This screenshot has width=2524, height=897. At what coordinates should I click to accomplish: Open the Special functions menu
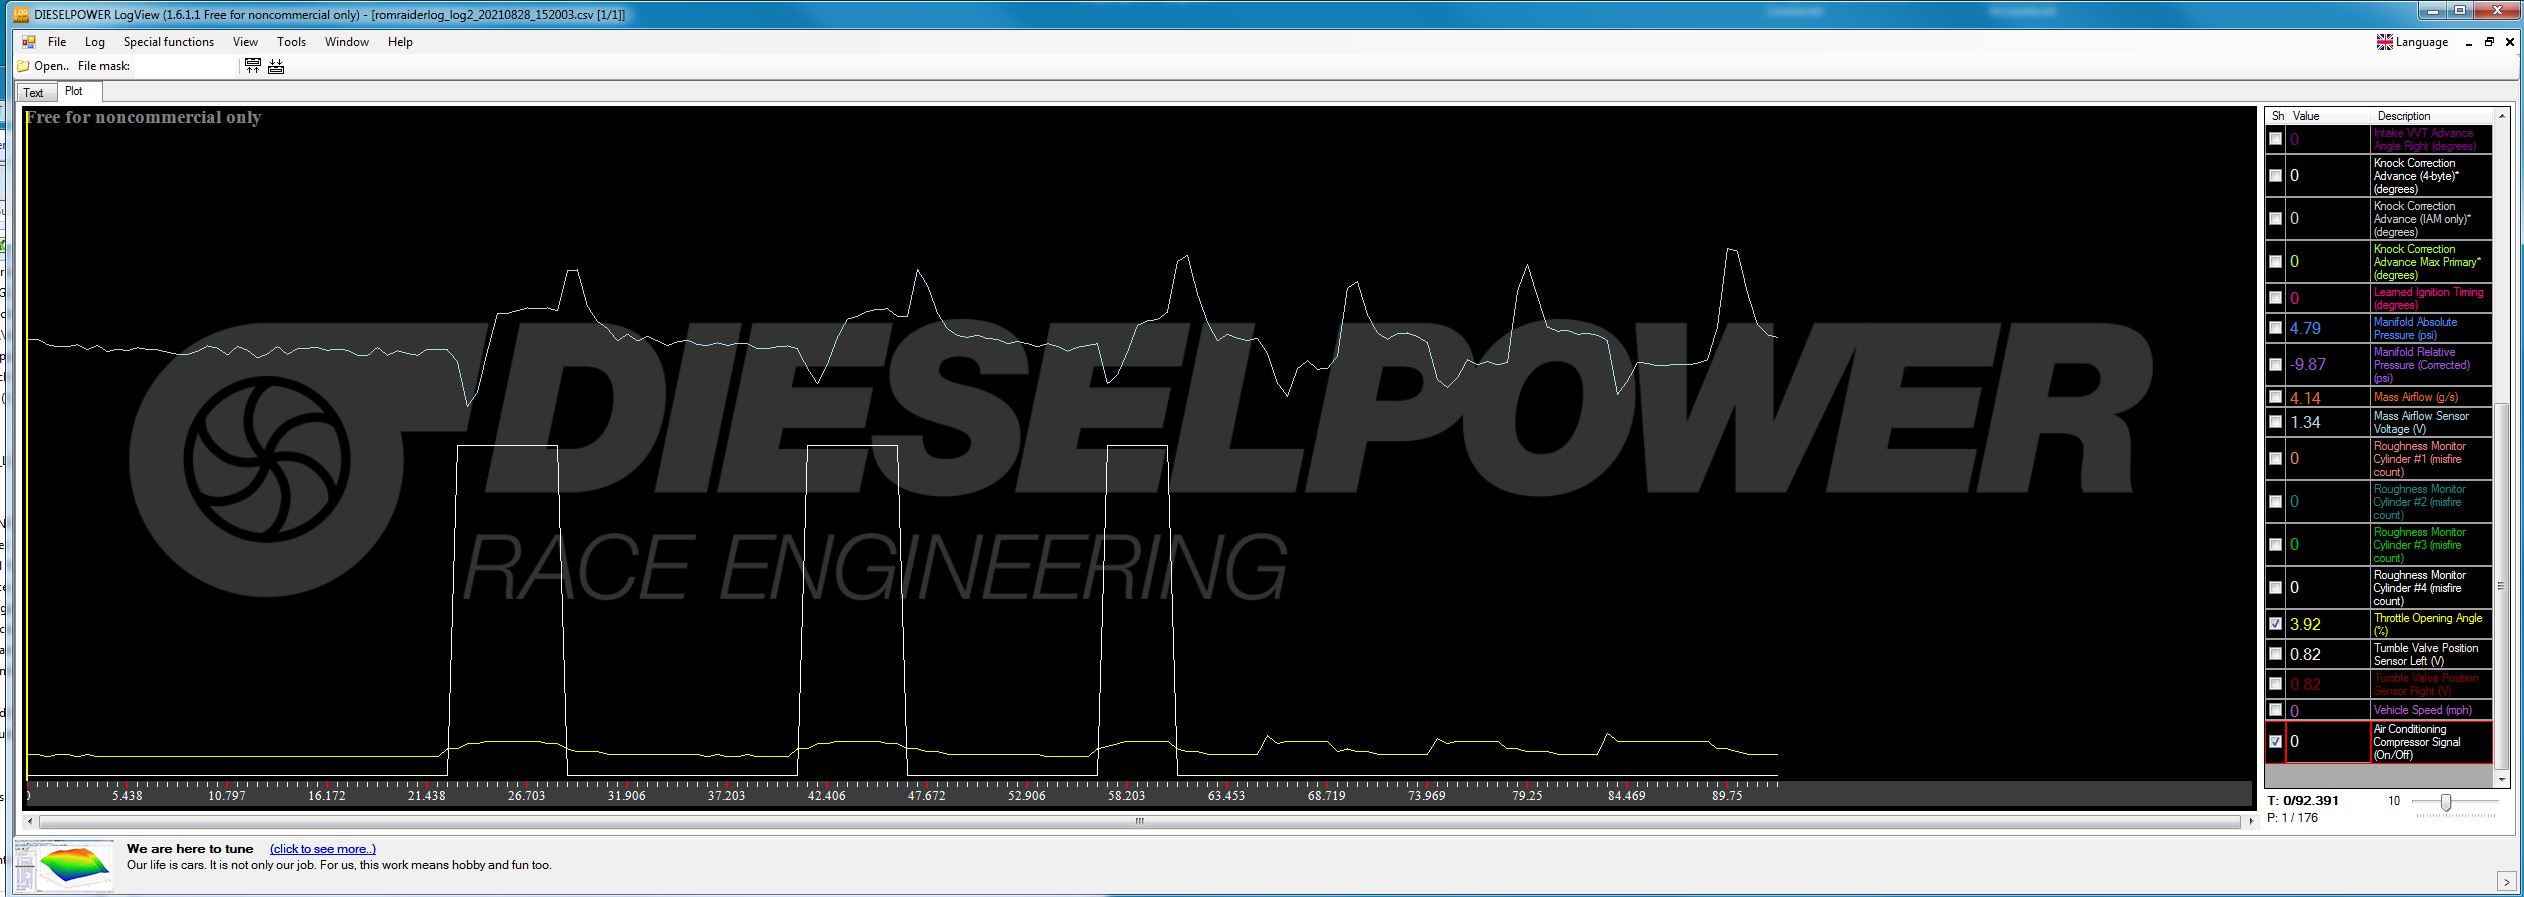click(x=168, y=42)
